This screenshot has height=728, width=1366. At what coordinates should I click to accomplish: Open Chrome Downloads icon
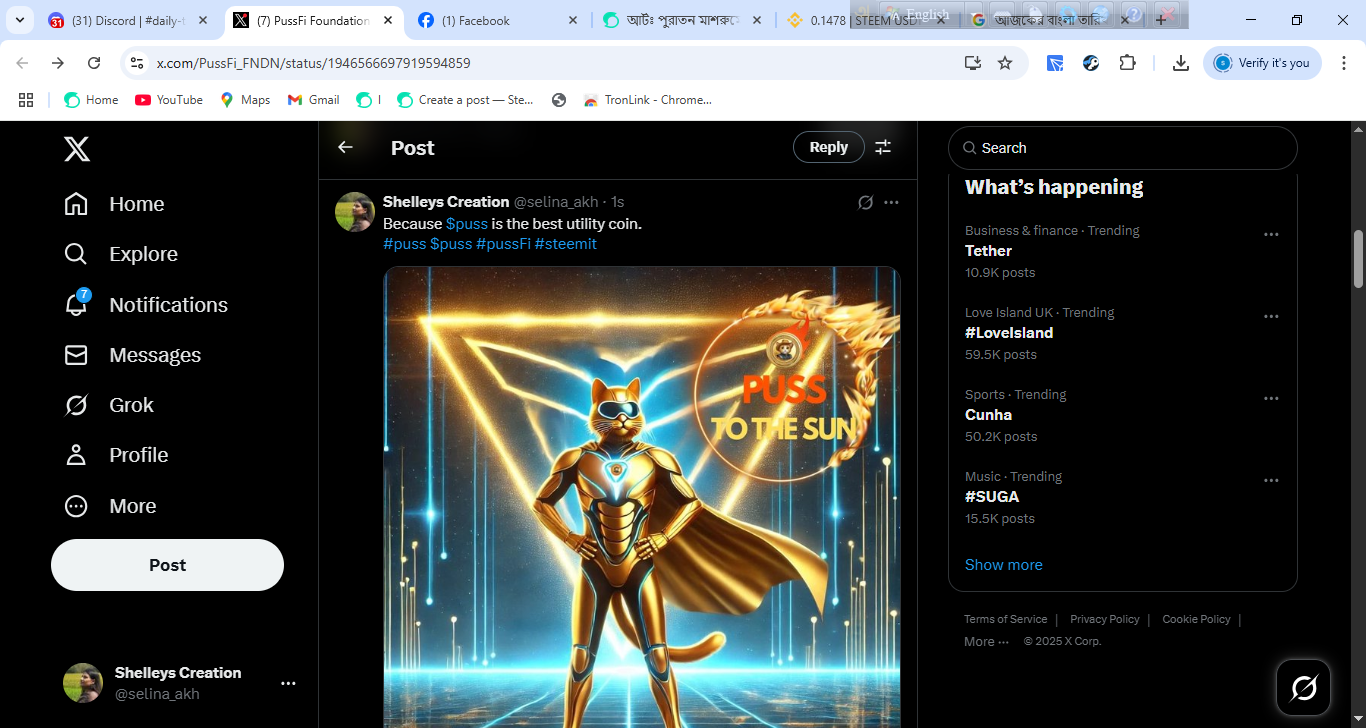pos(1180,63)
